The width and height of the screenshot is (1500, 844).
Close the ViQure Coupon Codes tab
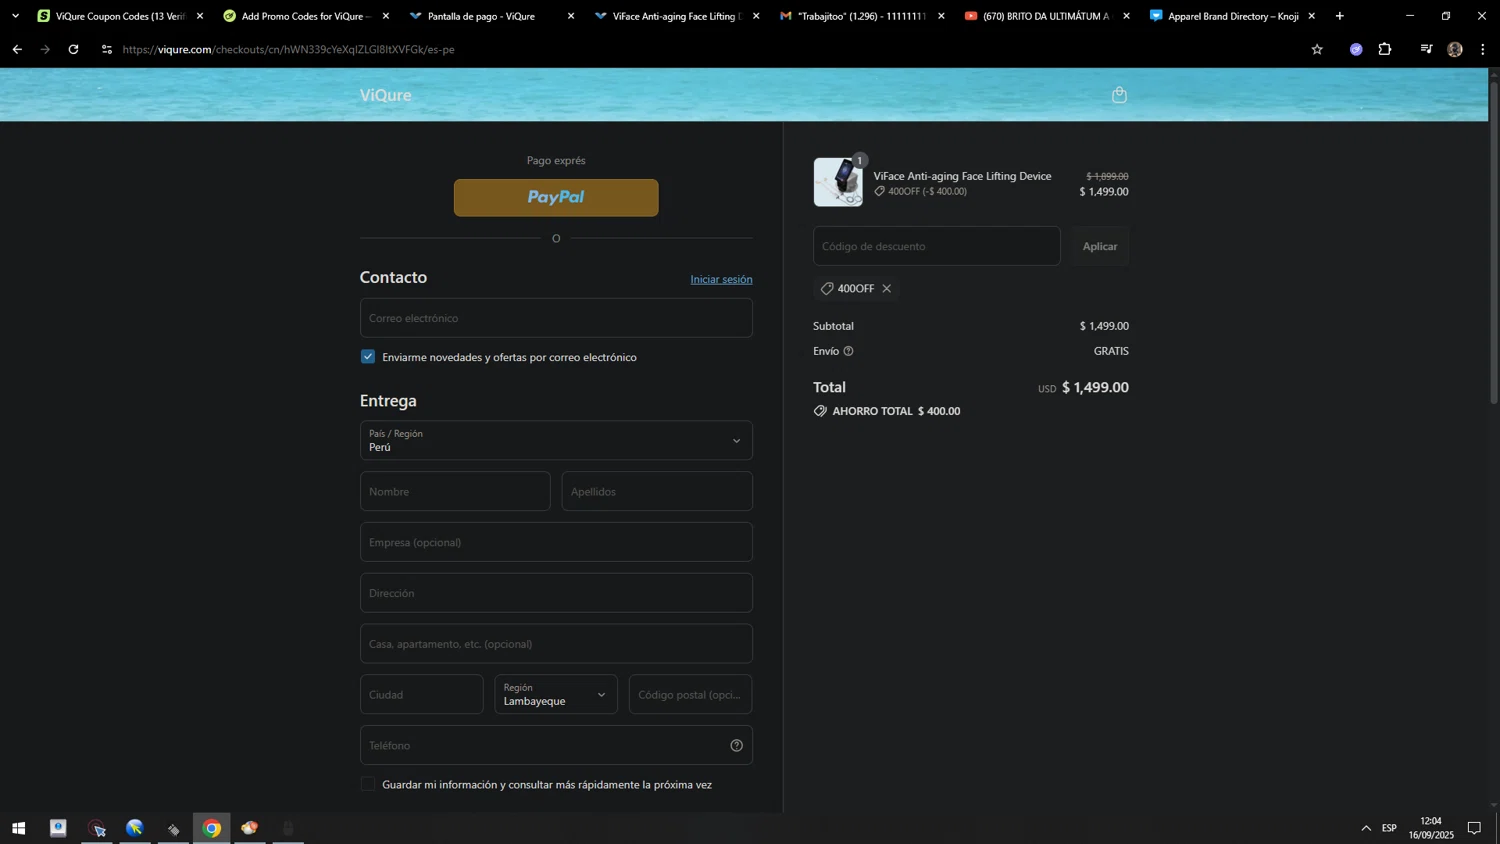pyautogui.click(x=200, y=16)
